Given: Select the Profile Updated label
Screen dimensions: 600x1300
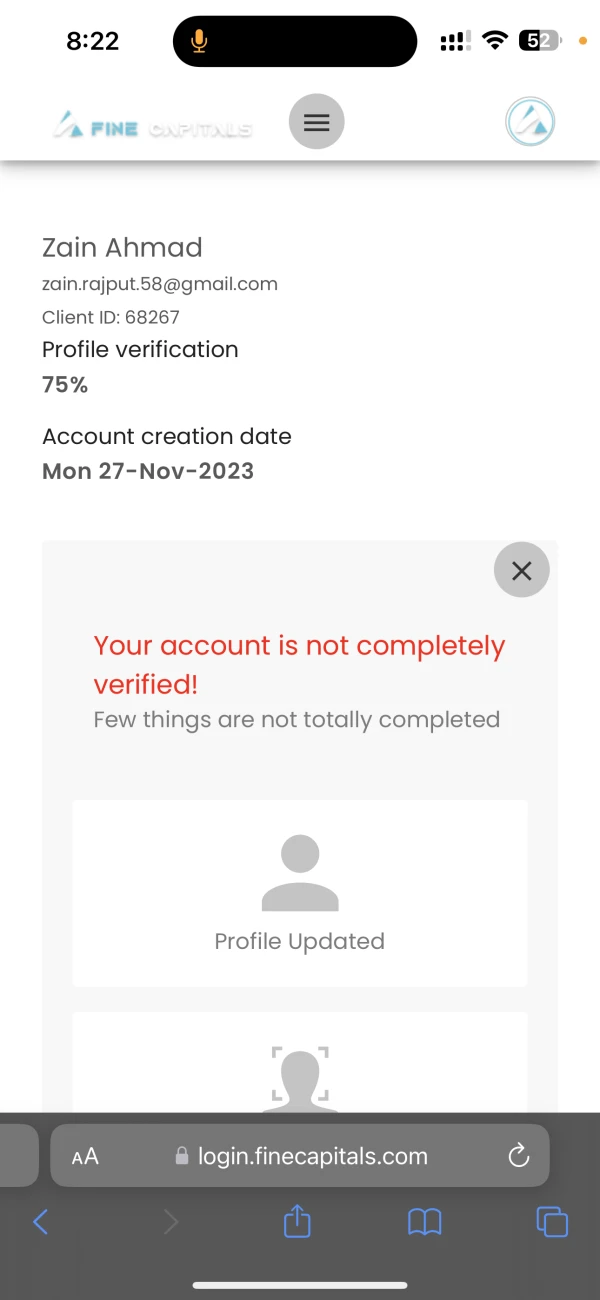Looking at the screenshot, I should point(300,941).
